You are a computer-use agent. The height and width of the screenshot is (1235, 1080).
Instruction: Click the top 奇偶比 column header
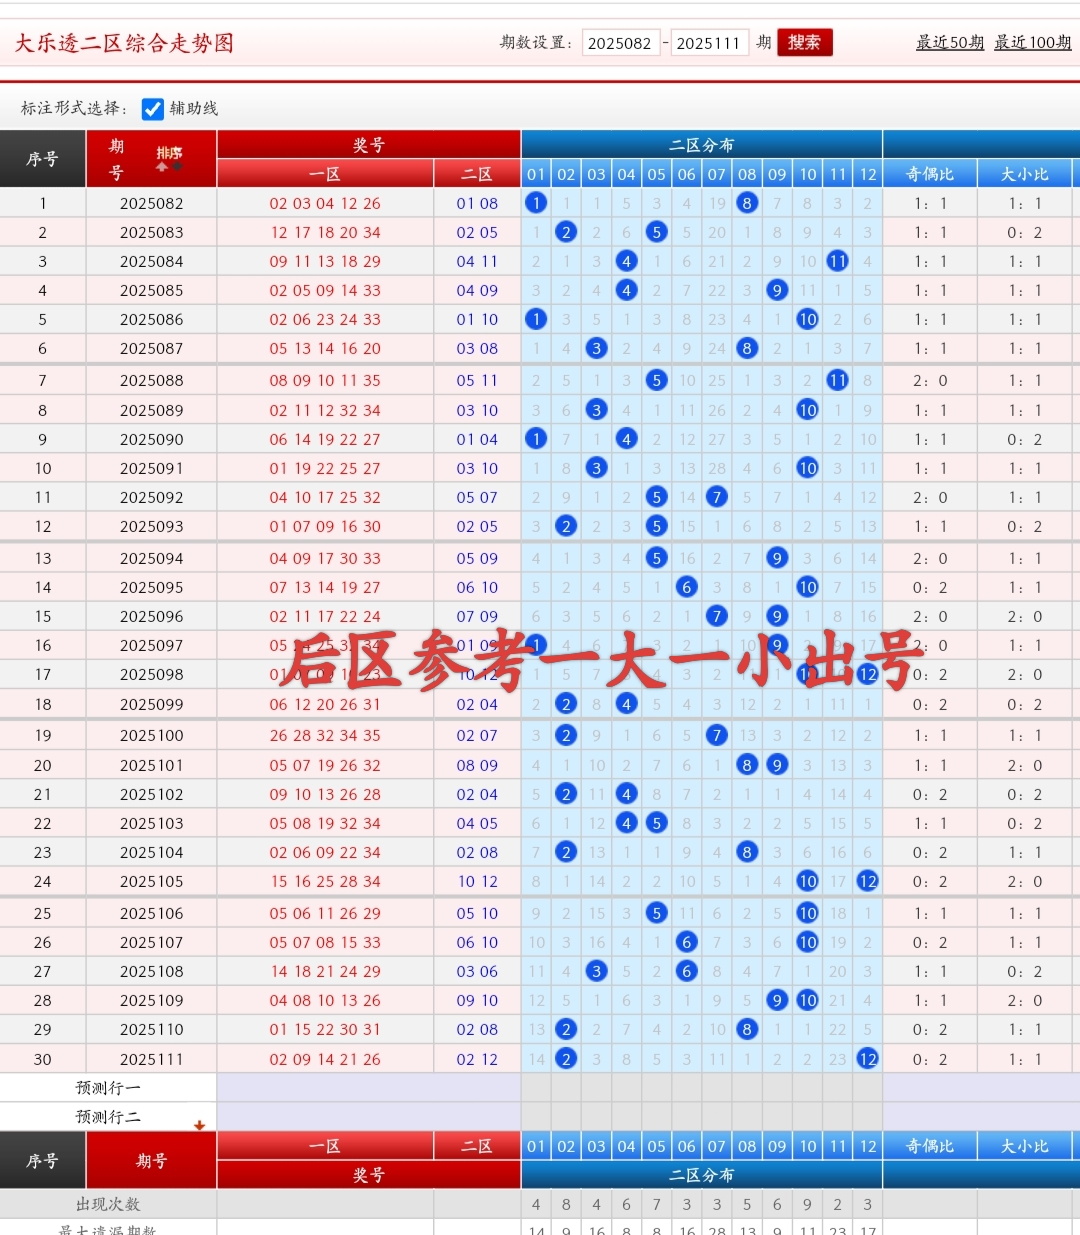point(929,174)
